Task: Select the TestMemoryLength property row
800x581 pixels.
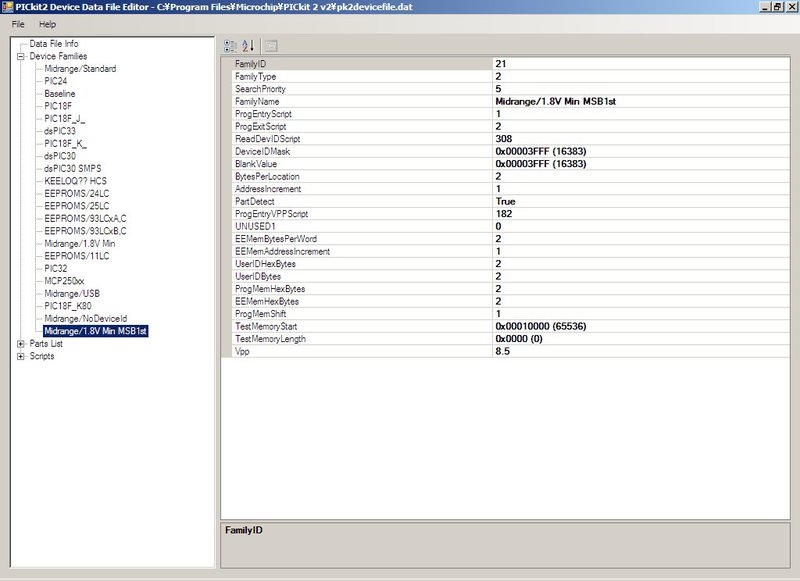Action: (511, 339)
